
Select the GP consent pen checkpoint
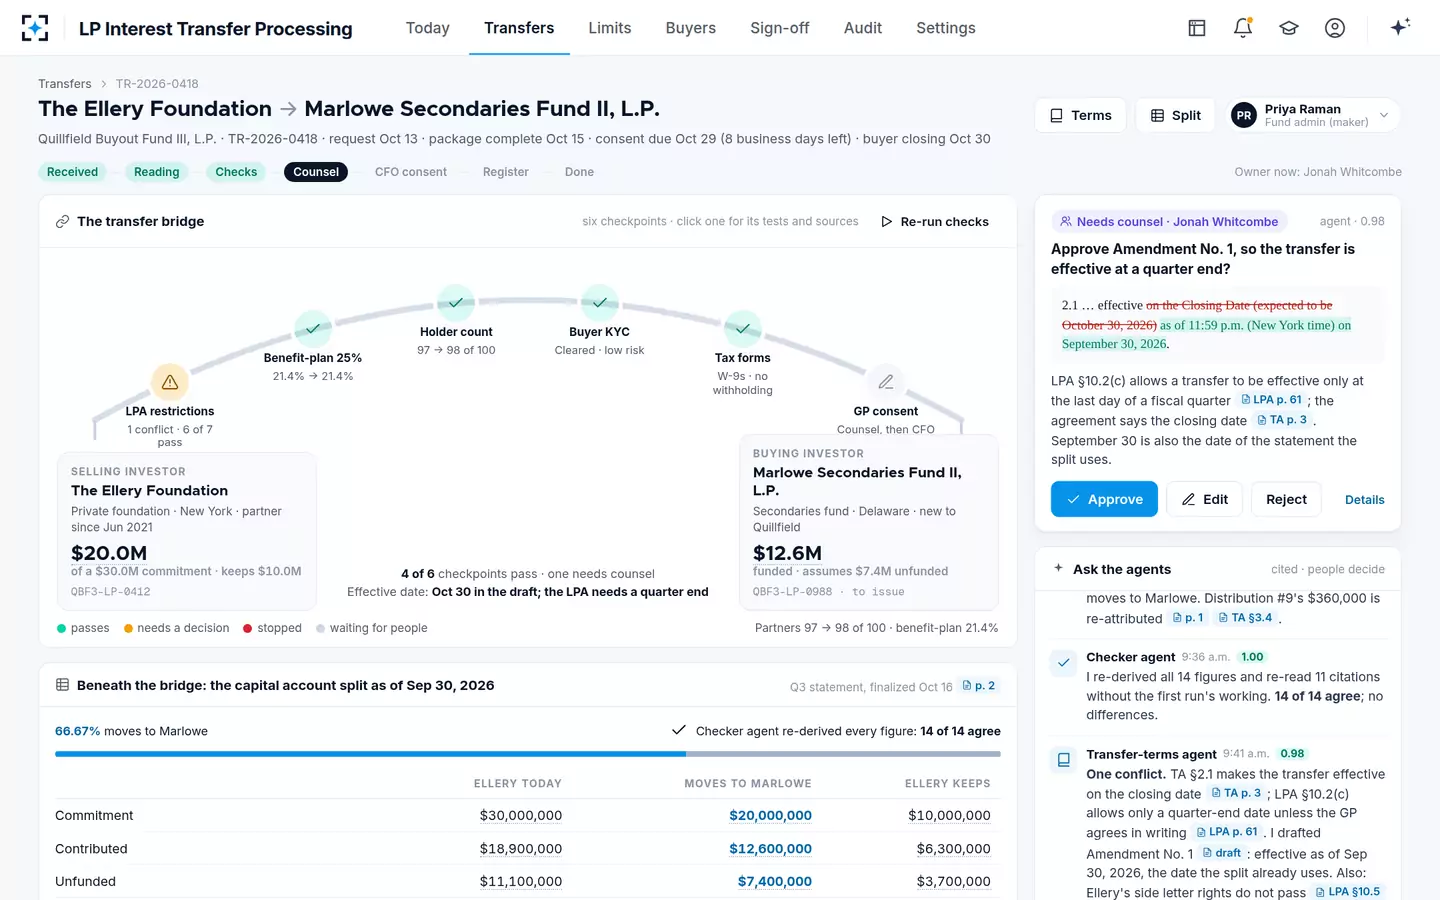pos(886,382)
